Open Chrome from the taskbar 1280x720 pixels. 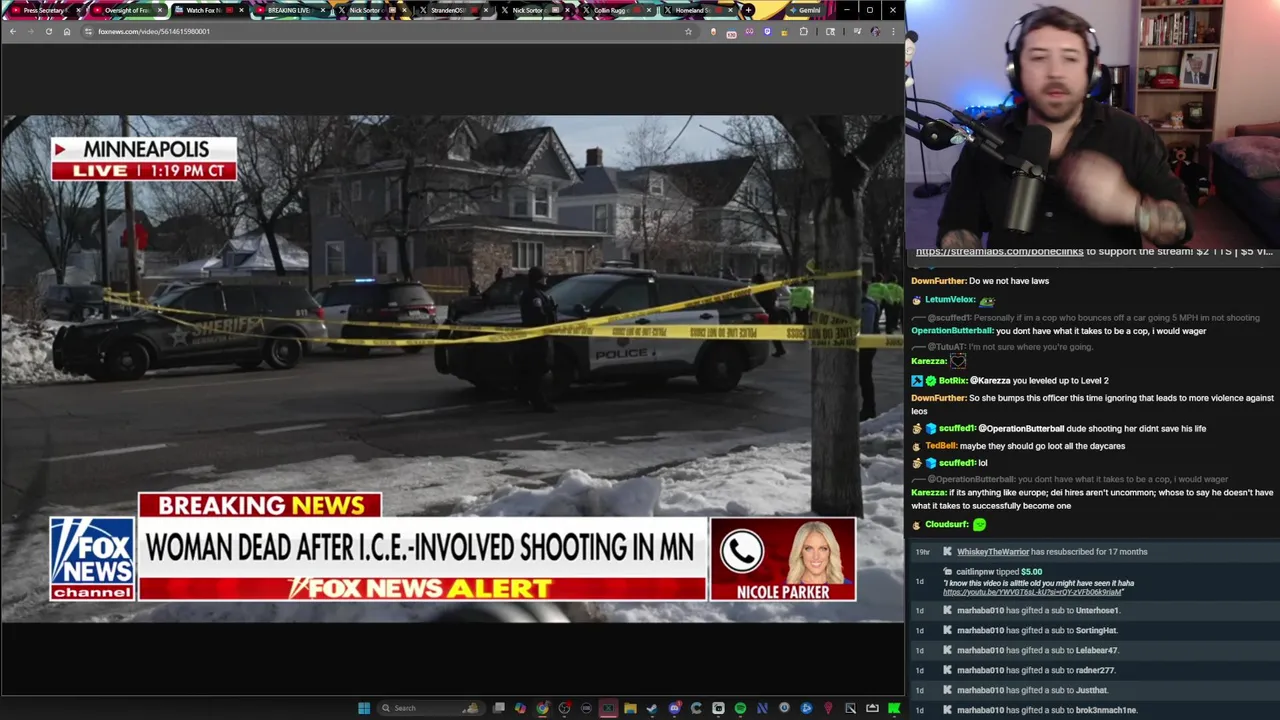(x=542, y=708)
